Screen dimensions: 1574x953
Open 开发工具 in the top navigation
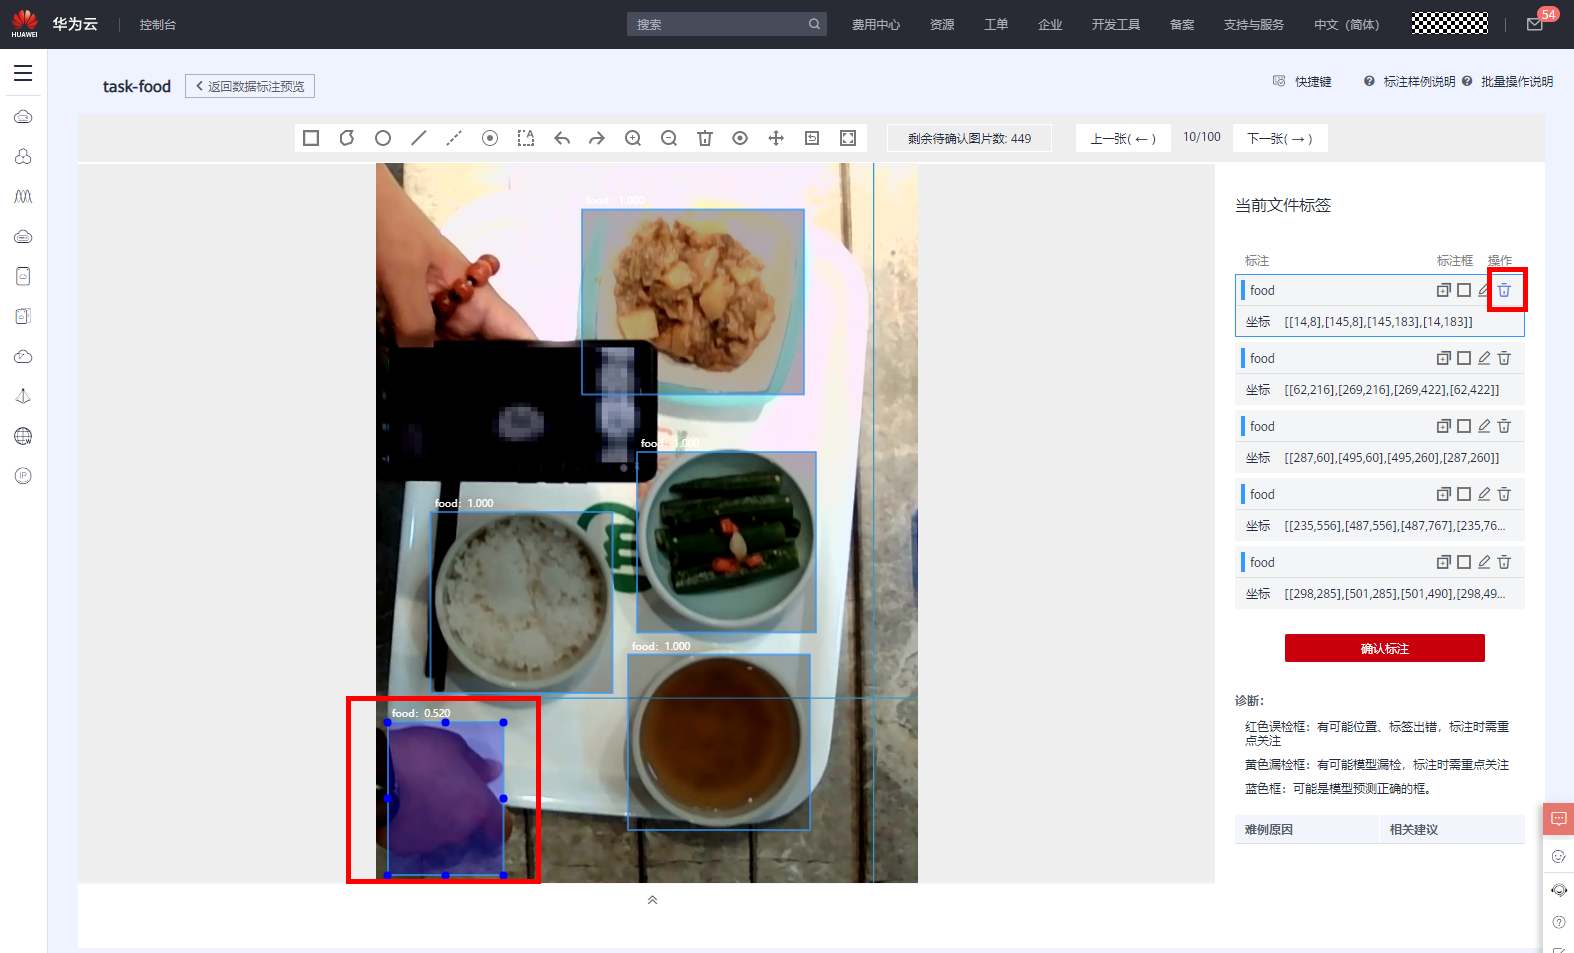pyautogui.click(x=1115, y=25)
